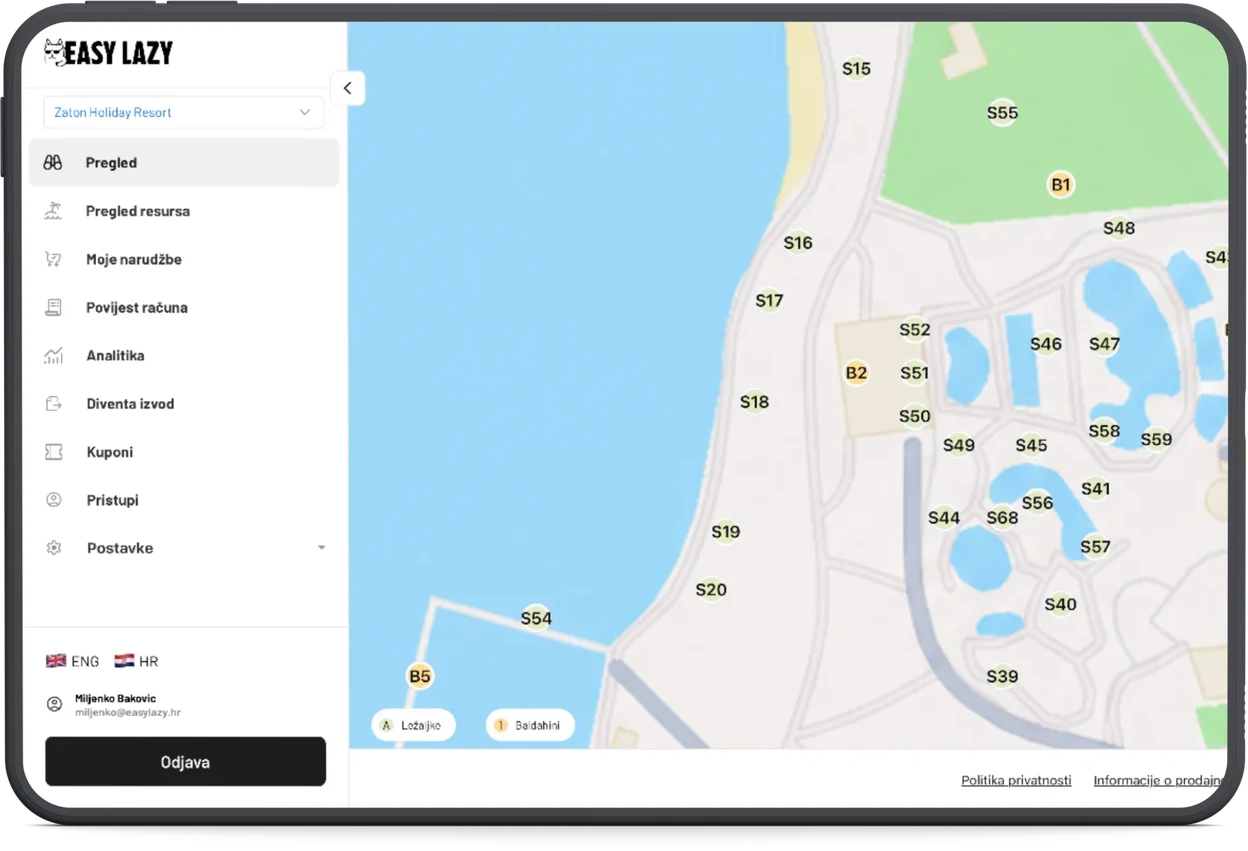Click the cart icon beside Moje narudžbe

coord(53,259)
